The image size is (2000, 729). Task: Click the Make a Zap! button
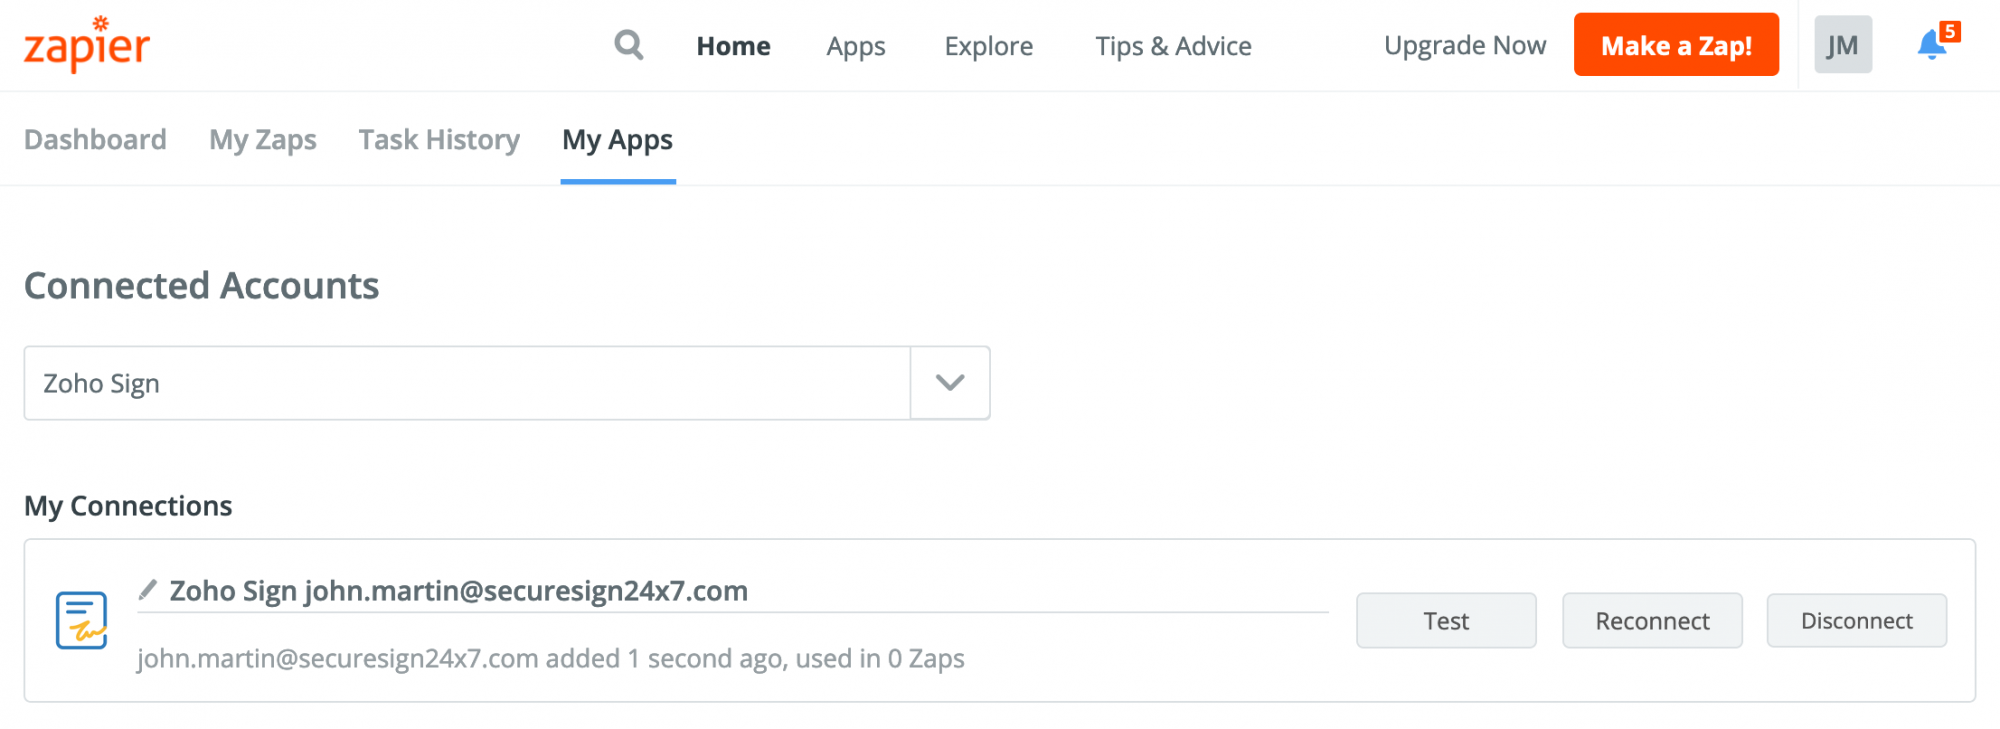tap(1676, 45)
